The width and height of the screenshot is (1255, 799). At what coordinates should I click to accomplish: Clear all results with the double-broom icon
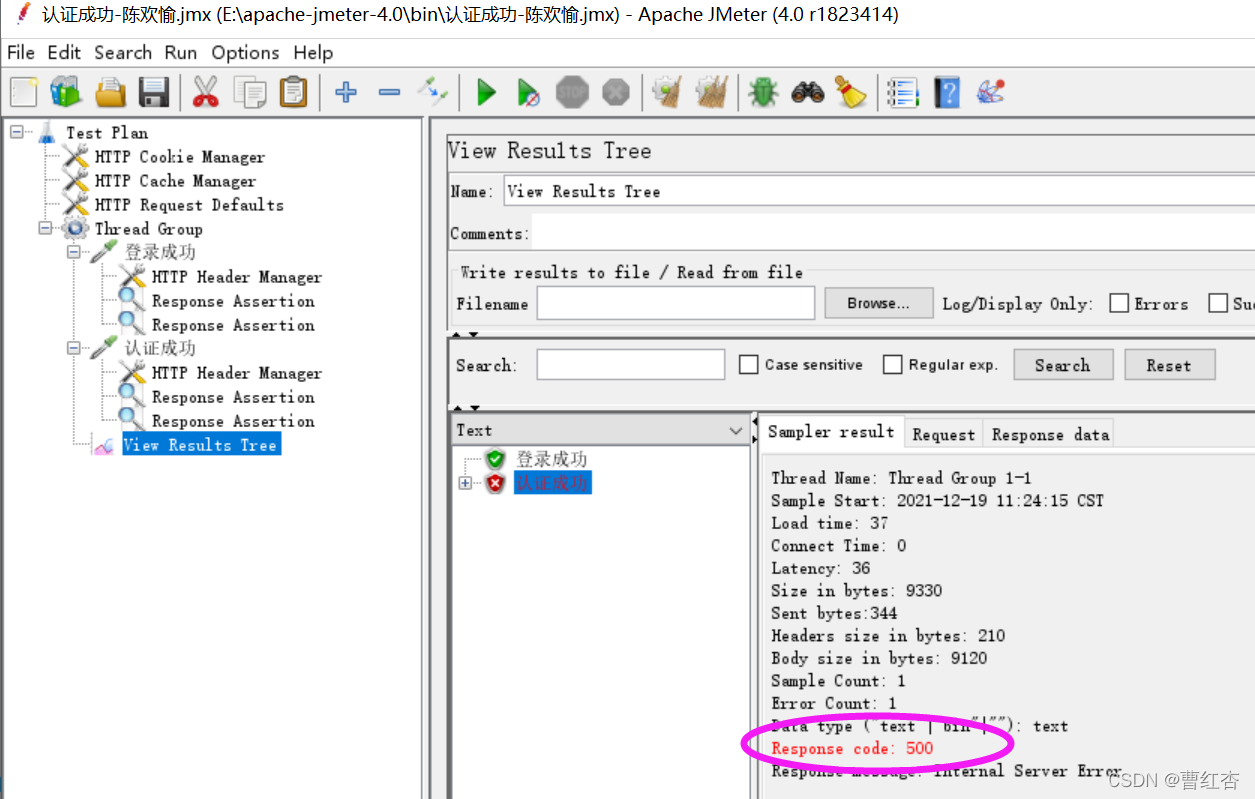pos(711,92)
